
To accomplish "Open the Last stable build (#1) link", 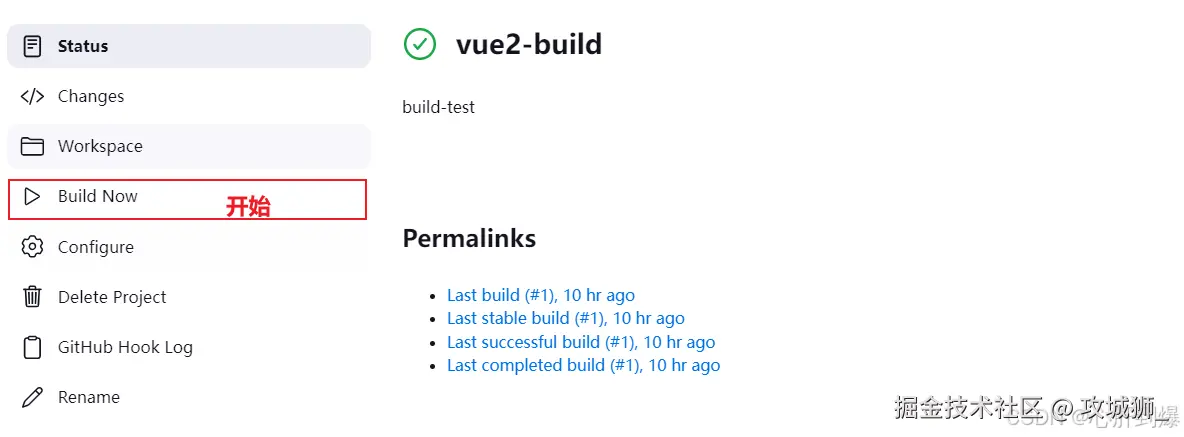I will 566,318.
